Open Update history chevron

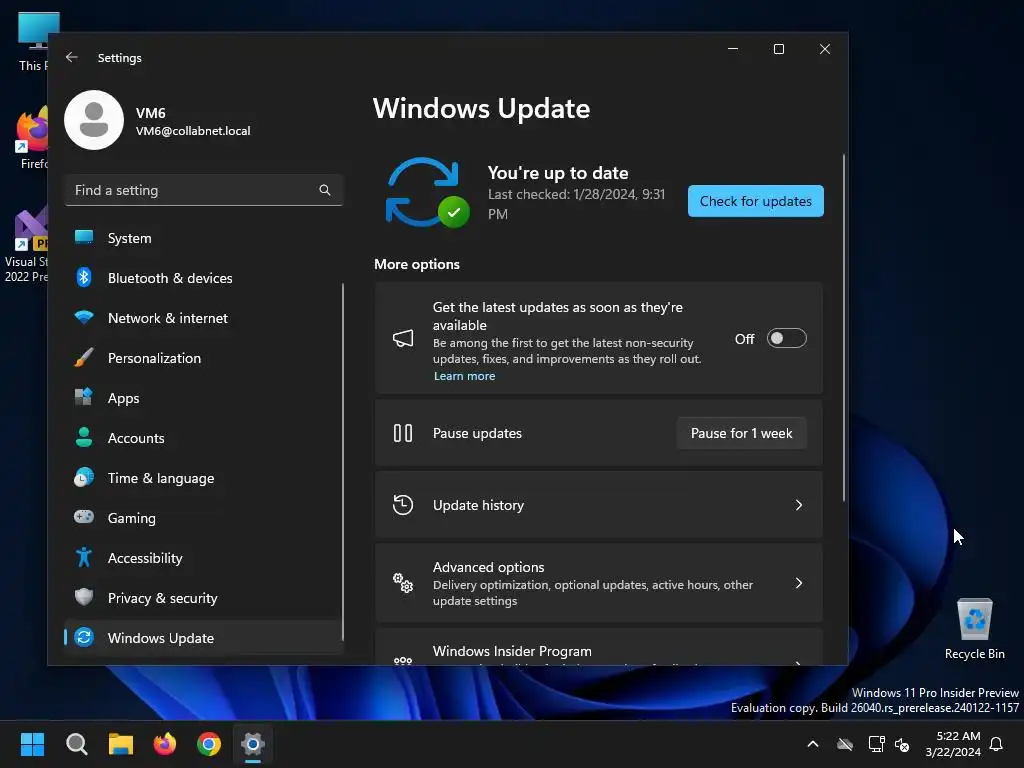click(799, 505)
